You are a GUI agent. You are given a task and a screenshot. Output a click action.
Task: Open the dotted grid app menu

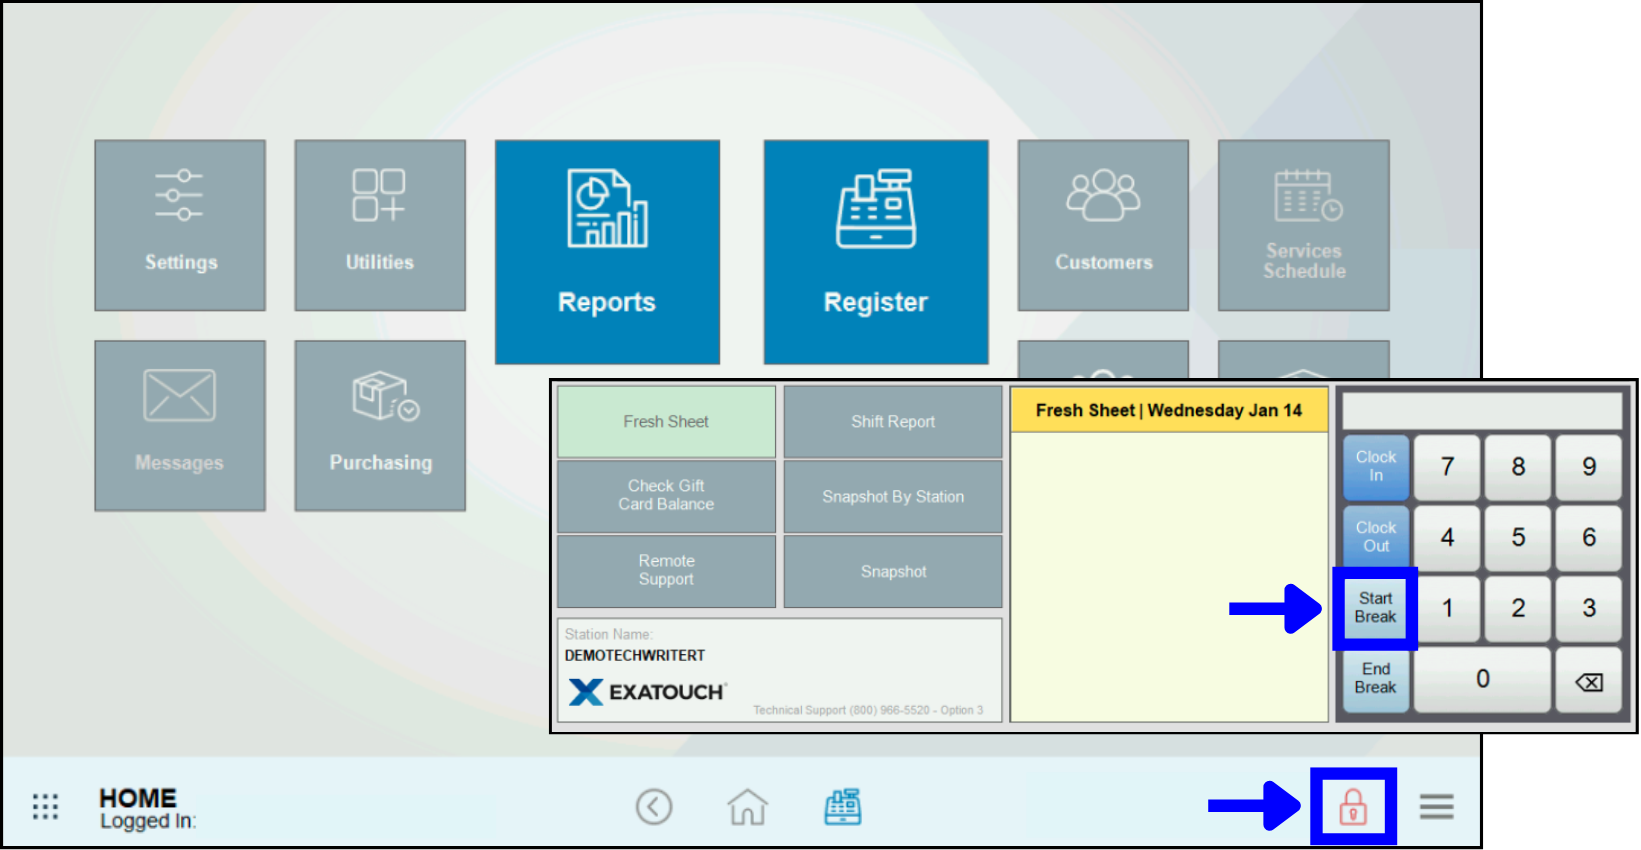click(45, 806)
